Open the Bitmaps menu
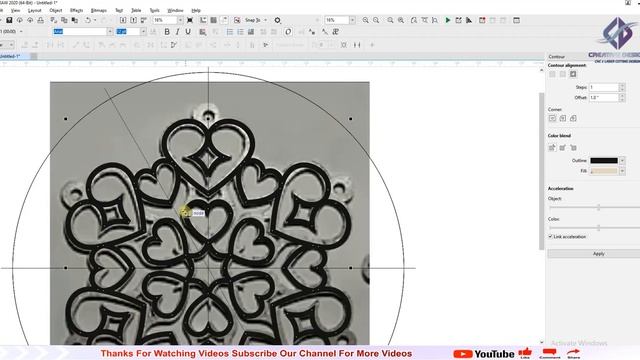The height and width of the screenshot is (360, 640). 99,10
